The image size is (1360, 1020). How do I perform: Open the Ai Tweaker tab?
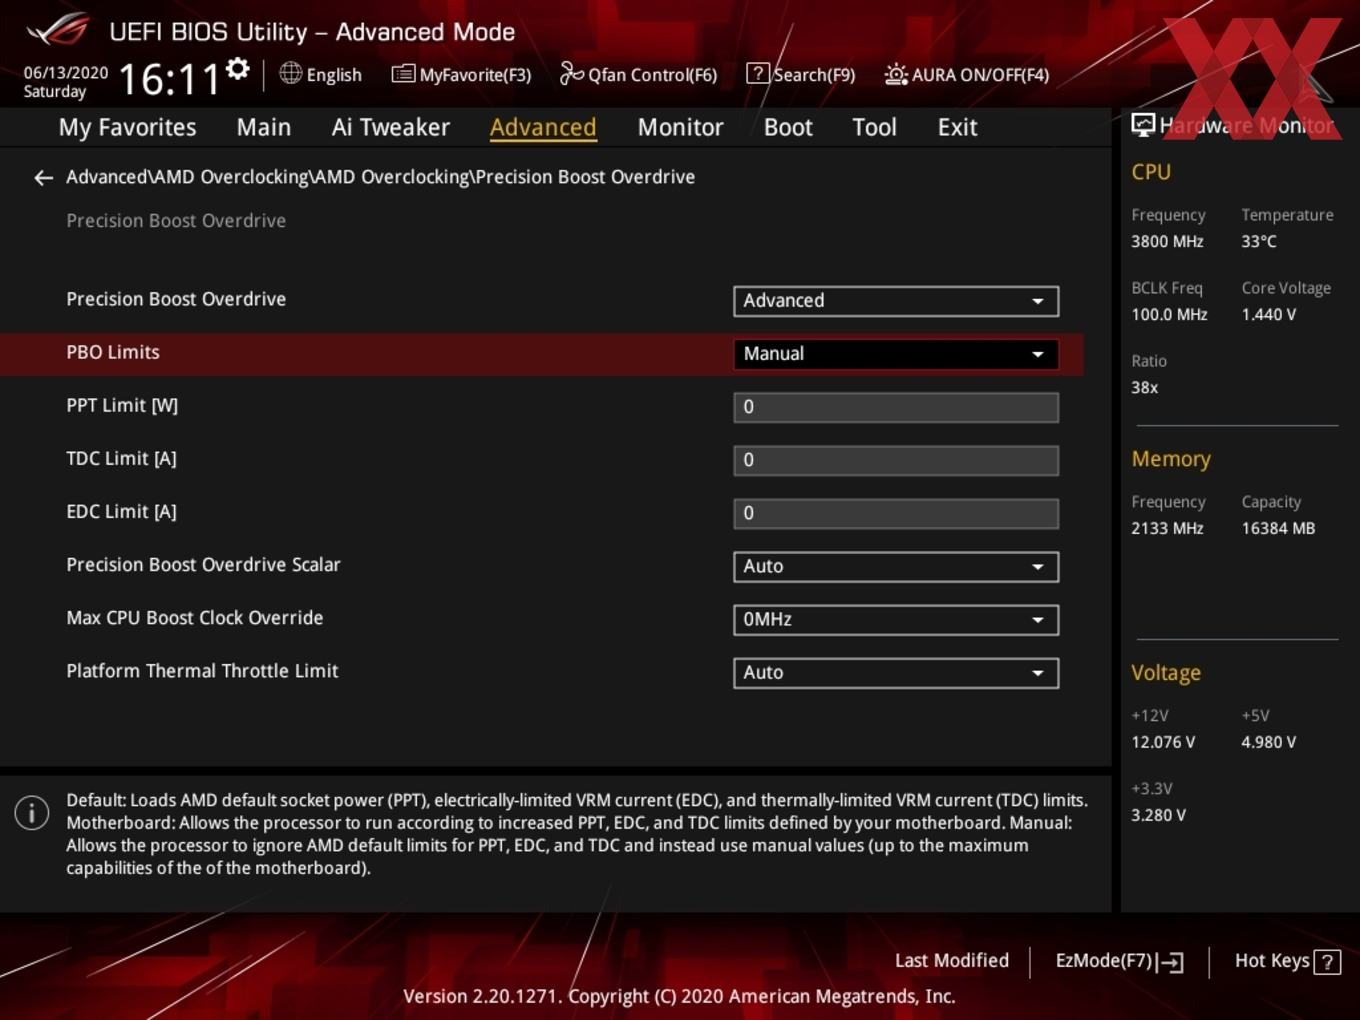(391, 128)
